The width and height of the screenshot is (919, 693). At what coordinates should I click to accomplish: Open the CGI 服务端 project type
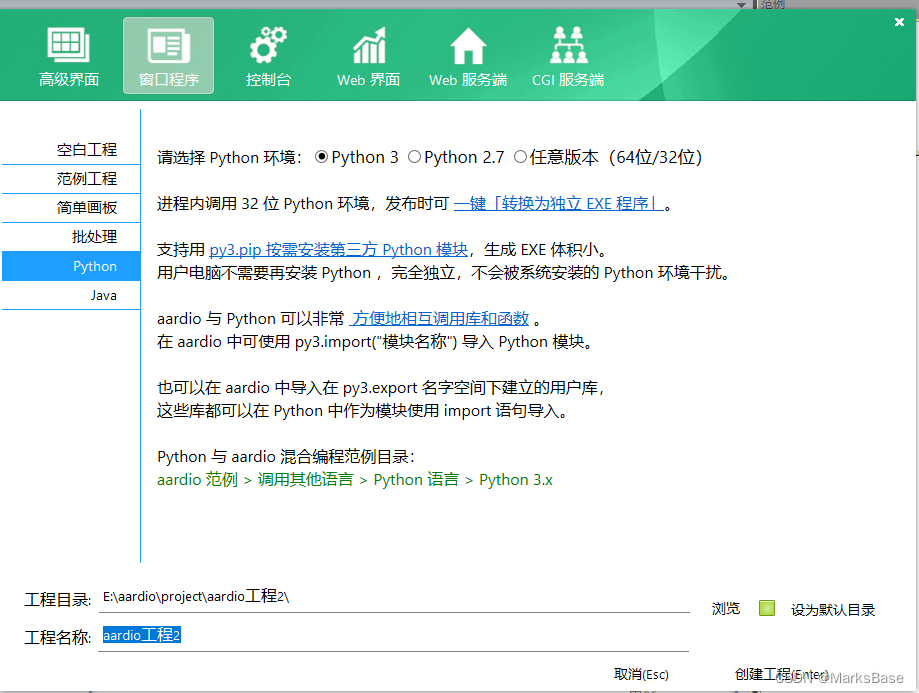pos(567,55)
